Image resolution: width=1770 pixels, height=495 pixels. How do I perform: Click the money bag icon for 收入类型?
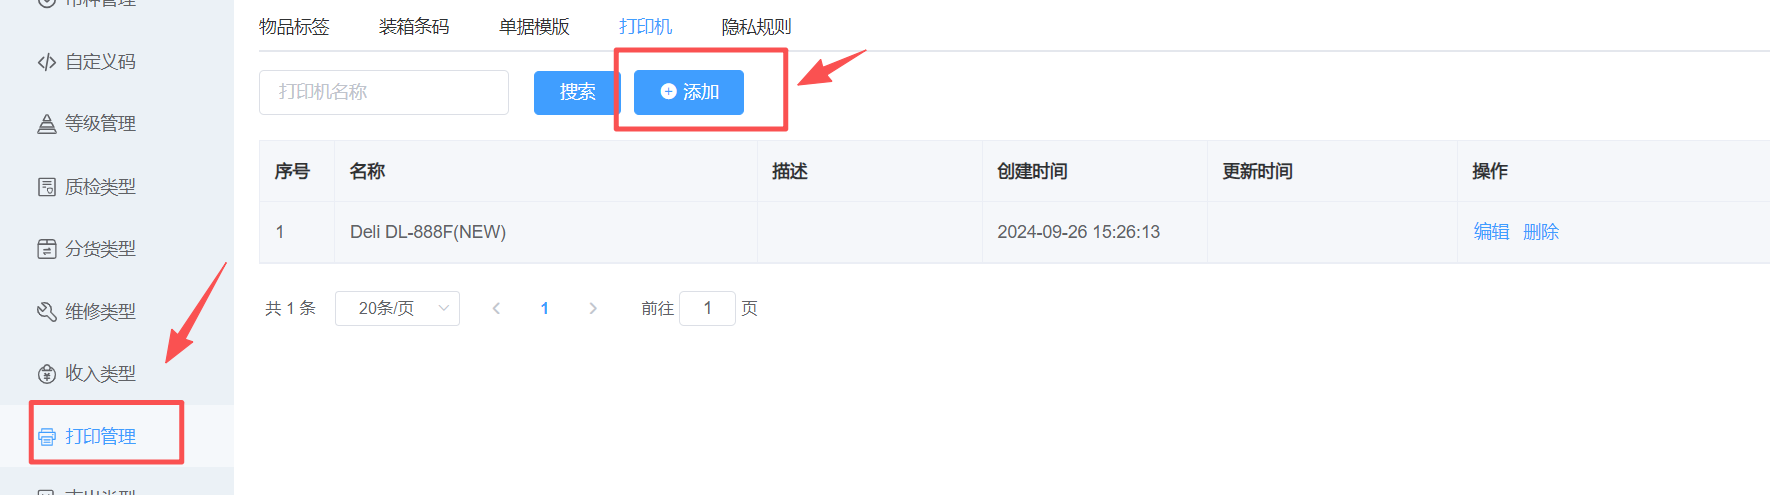(46, 374)
